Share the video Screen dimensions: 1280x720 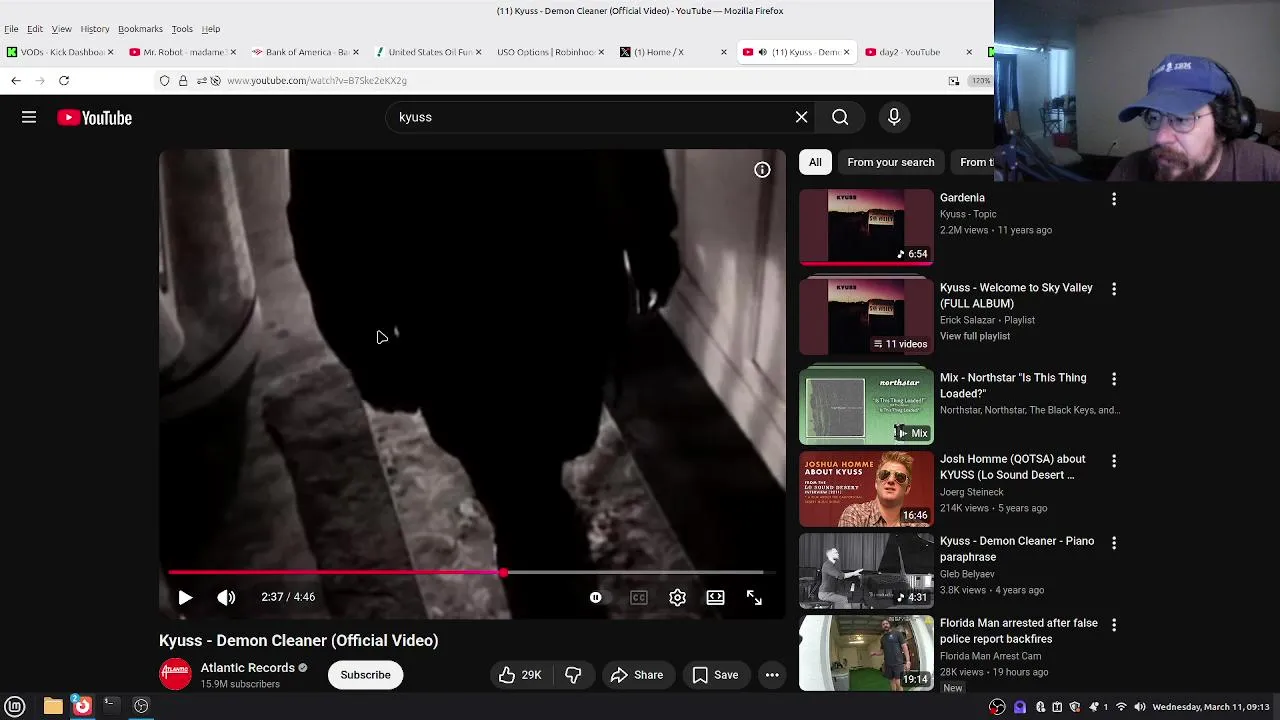[637, 675]
